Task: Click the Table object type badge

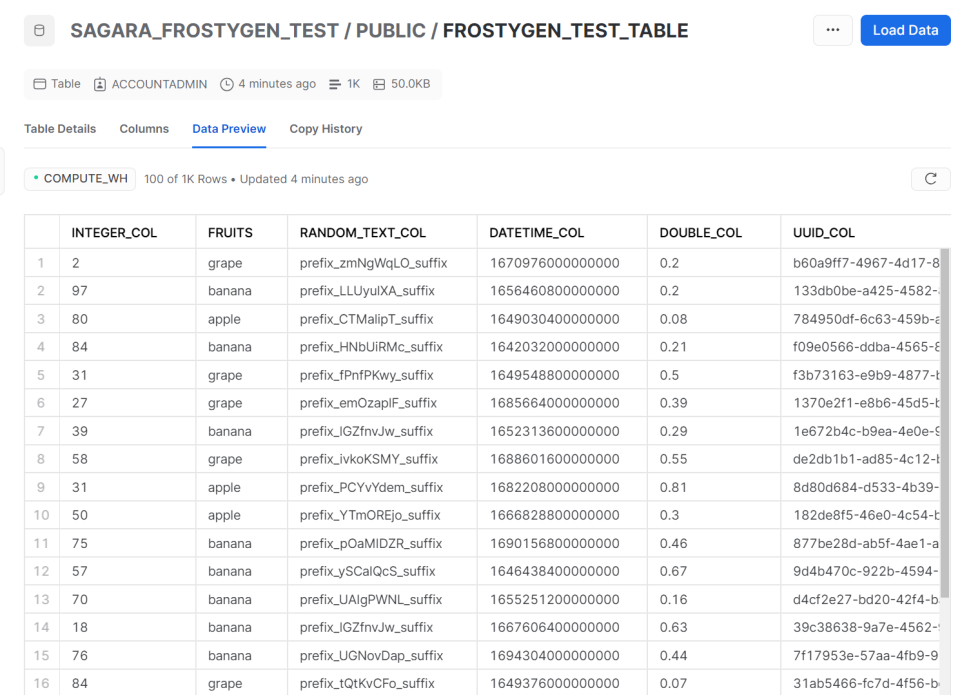Action: pyautogui.click(x=55, y=84)
